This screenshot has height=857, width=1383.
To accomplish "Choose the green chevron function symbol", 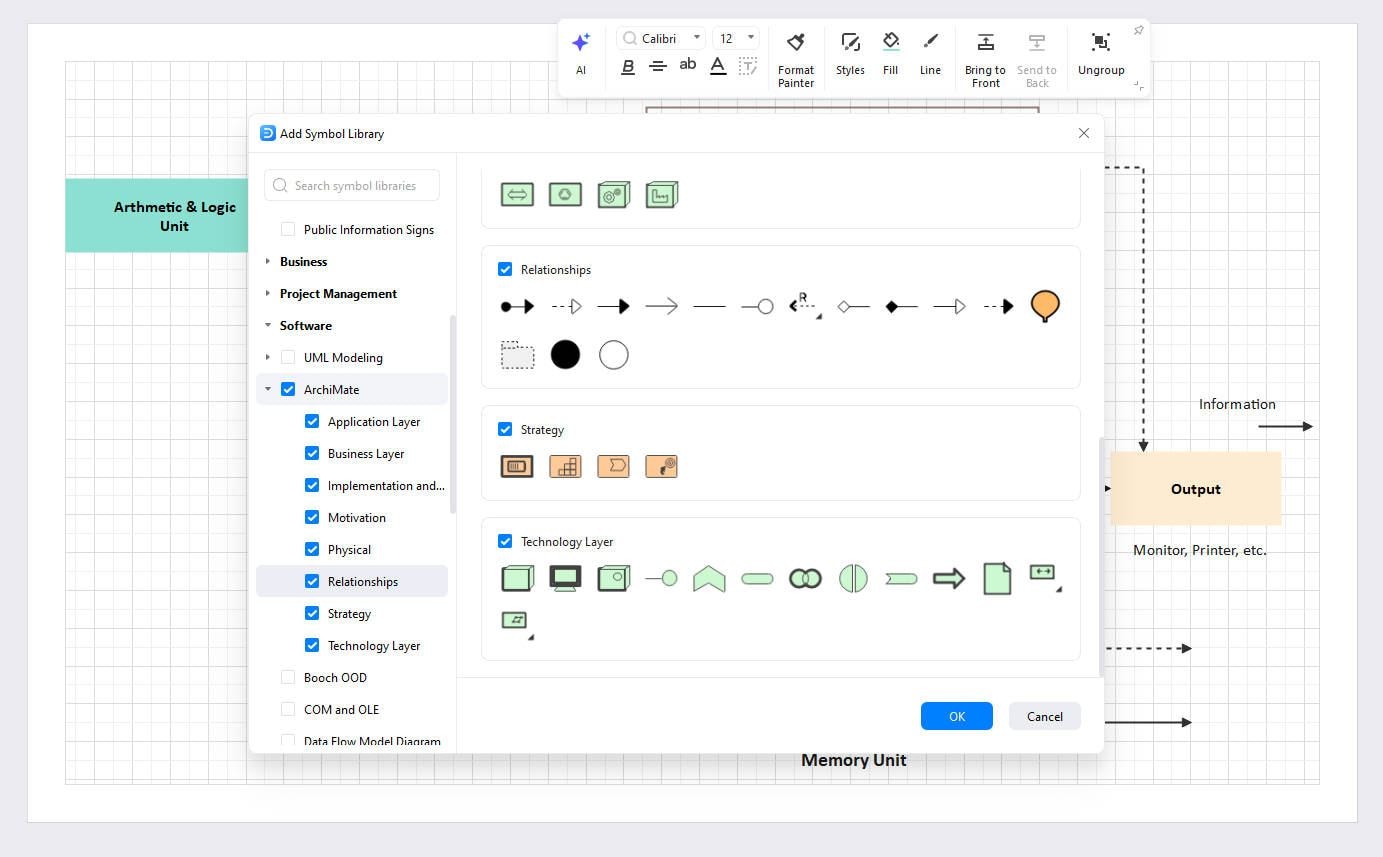I will (709, 578).
